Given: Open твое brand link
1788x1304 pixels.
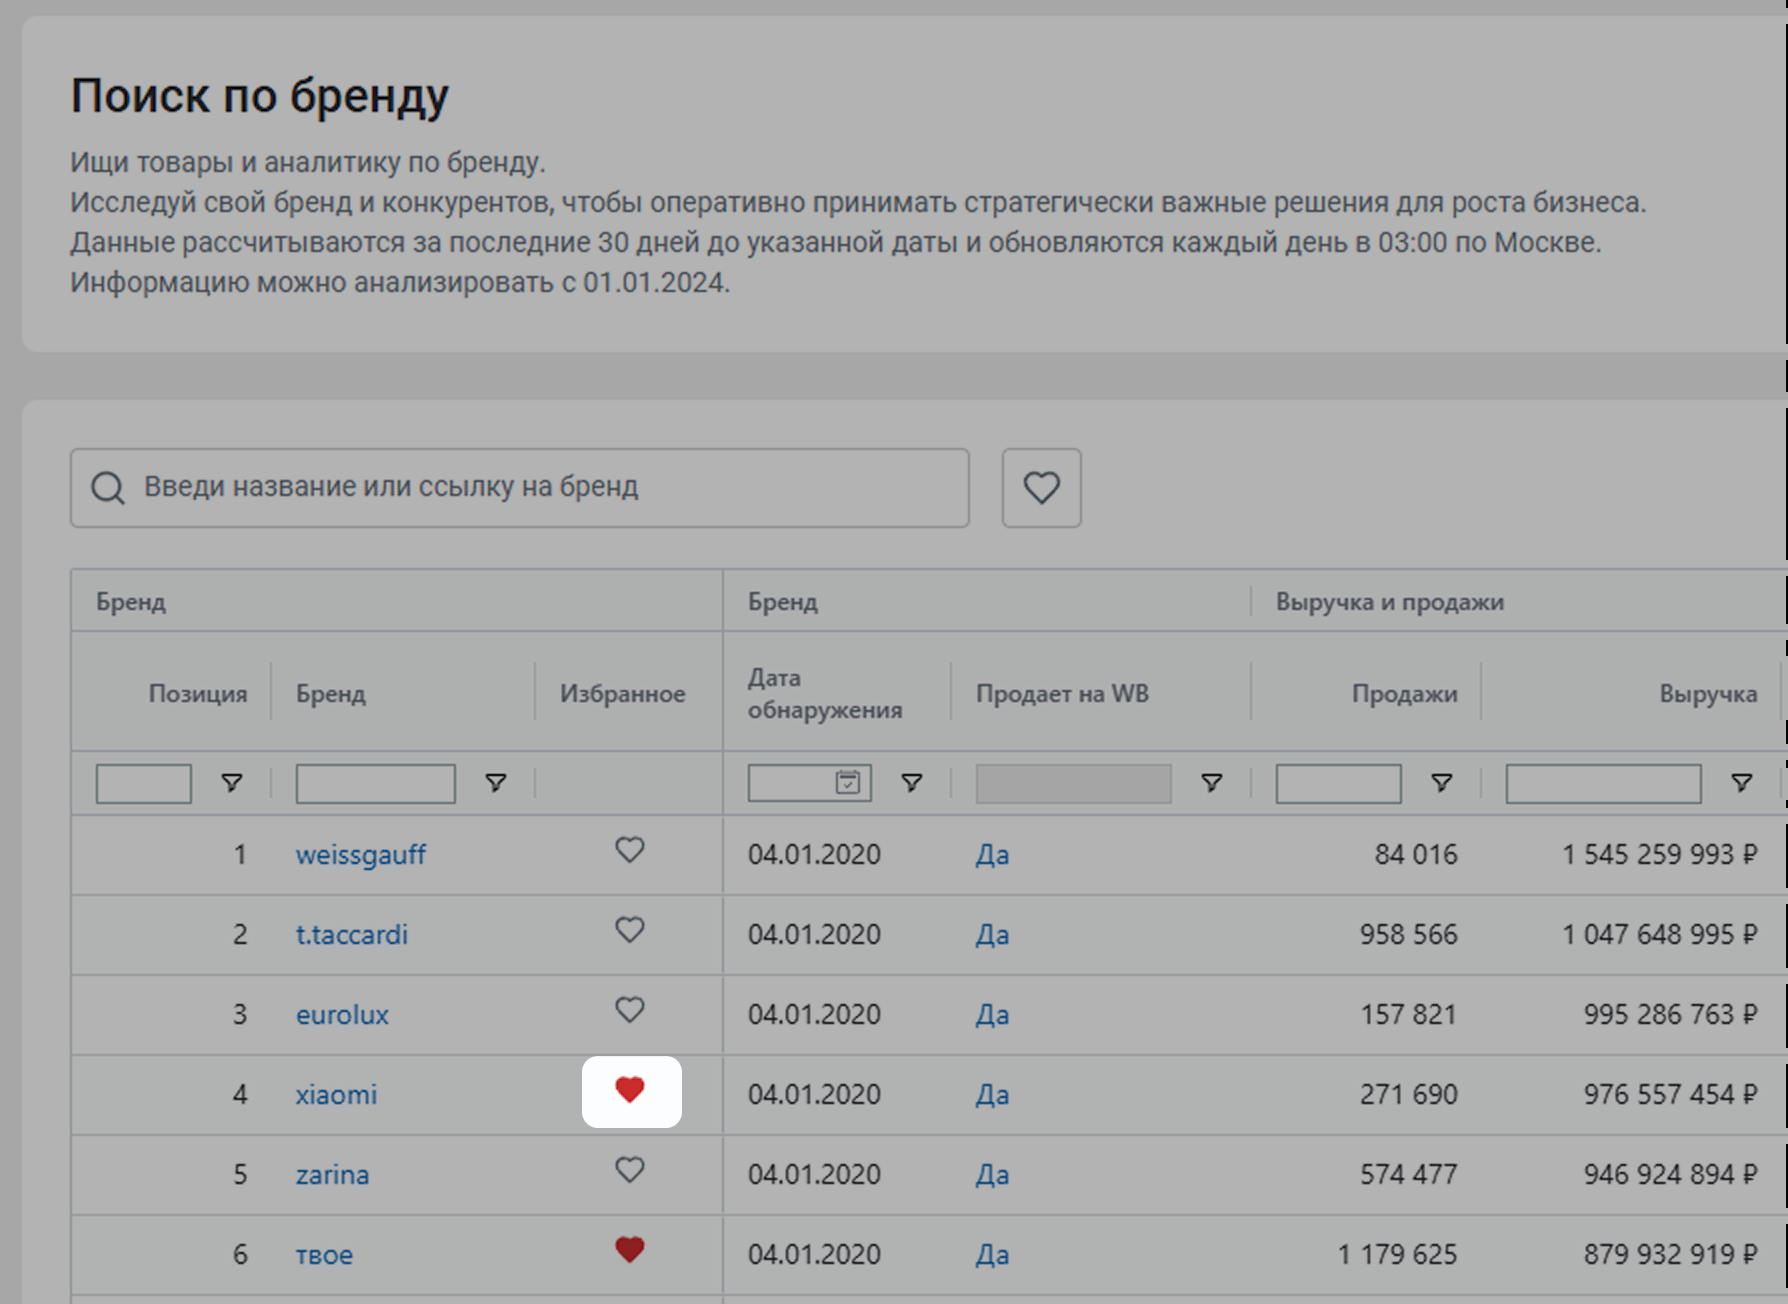Looking at the screenshot, I should [x=324, y=1255].
